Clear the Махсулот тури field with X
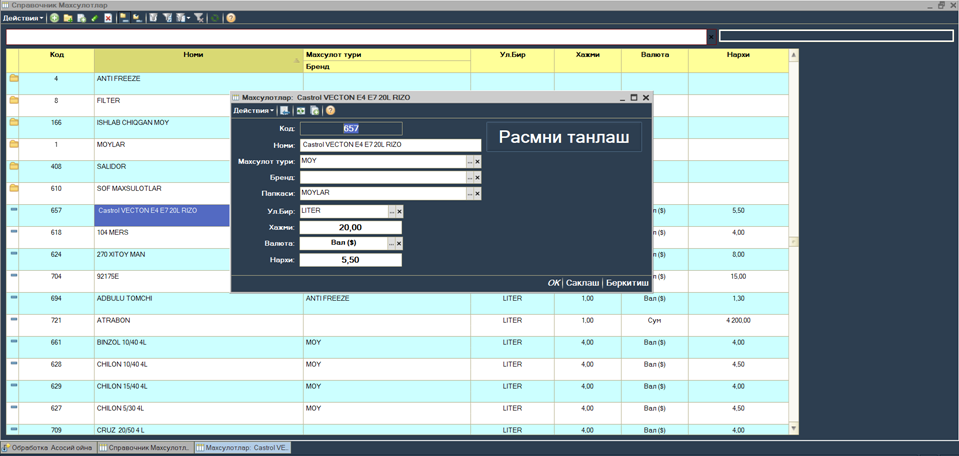 coord(477,161)
